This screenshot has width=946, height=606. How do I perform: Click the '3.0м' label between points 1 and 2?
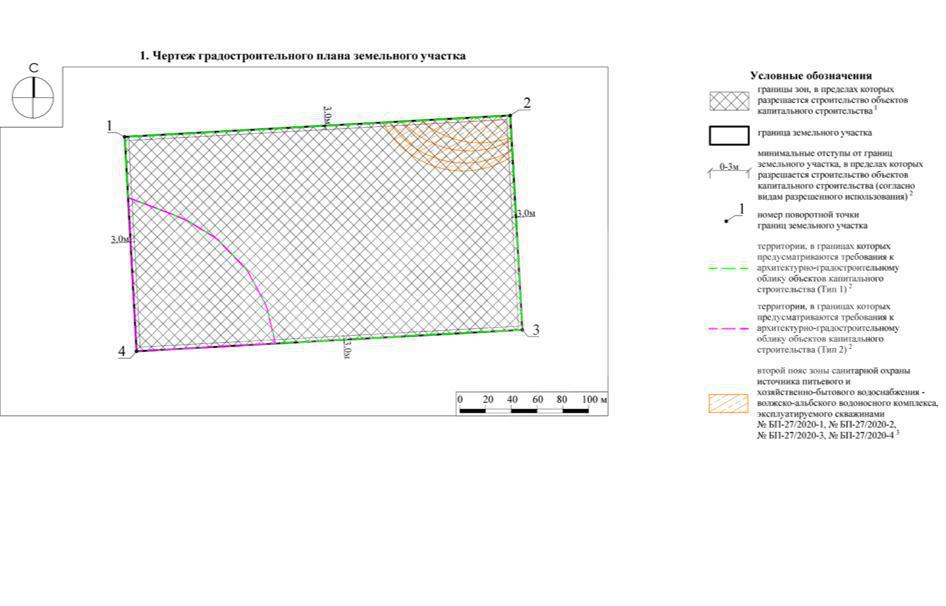point(327,116)
